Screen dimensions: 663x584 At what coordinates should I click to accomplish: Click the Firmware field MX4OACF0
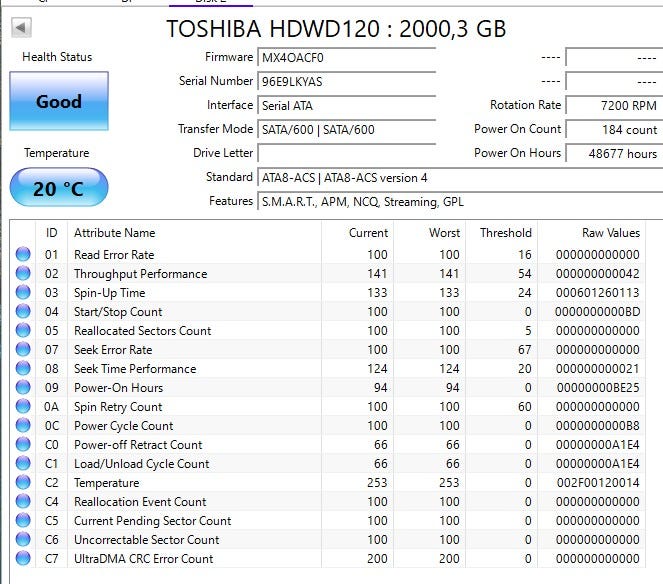[346, 58]
